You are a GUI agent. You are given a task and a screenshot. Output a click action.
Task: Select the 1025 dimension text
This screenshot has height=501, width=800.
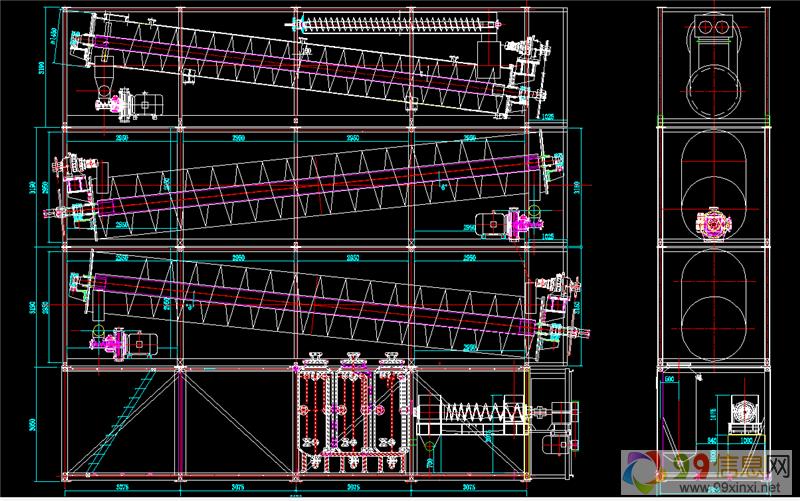pos(547,117)
